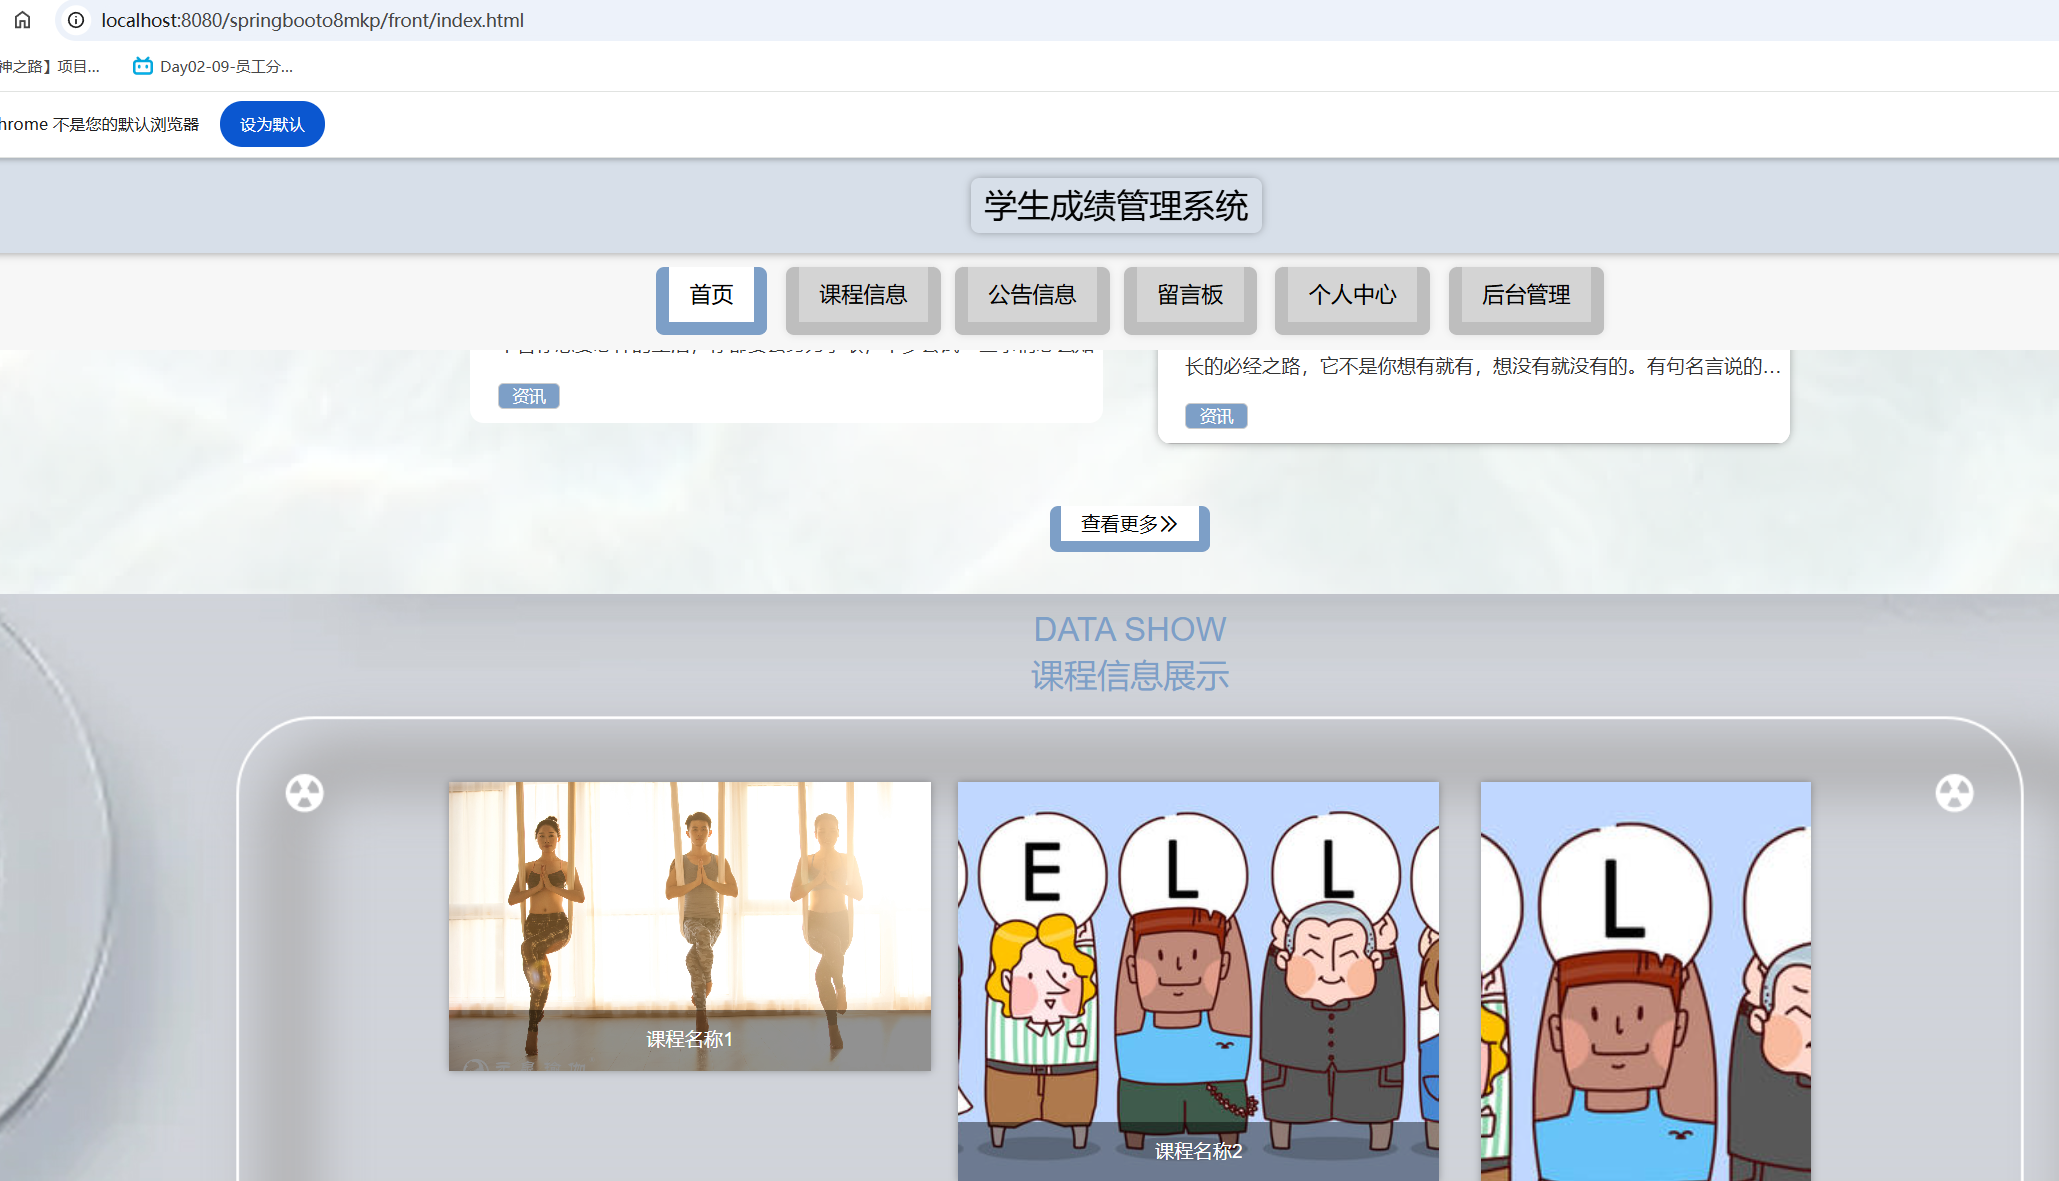2059x1181 pixels.
Task: Click the browser home icon
Action: (x=22, y=20)
